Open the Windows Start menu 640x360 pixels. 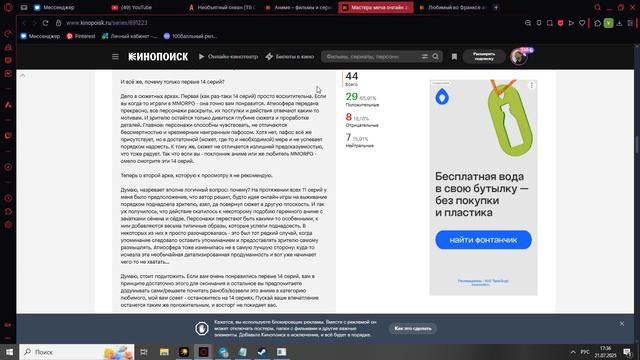click(x=9, y=352)
